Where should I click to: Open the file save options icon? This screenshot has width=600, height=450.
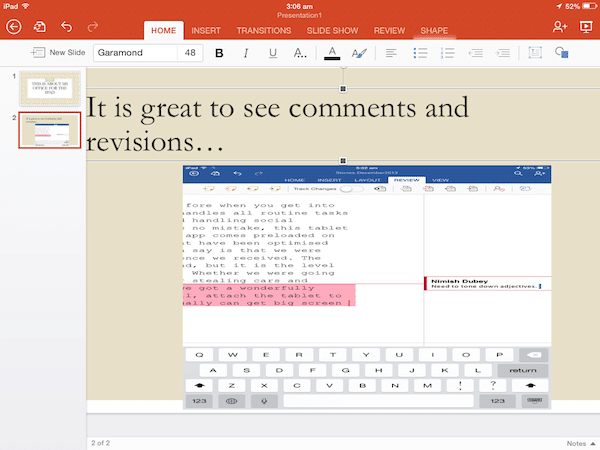click(39, 27)
